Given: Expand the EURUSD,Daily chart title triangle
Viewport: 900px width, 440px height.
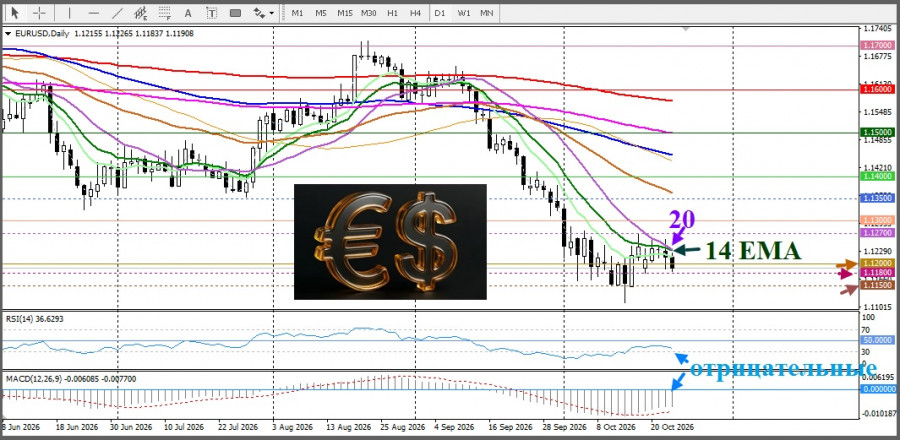Looking at the screenshot, I should click(x=7, y=34).
